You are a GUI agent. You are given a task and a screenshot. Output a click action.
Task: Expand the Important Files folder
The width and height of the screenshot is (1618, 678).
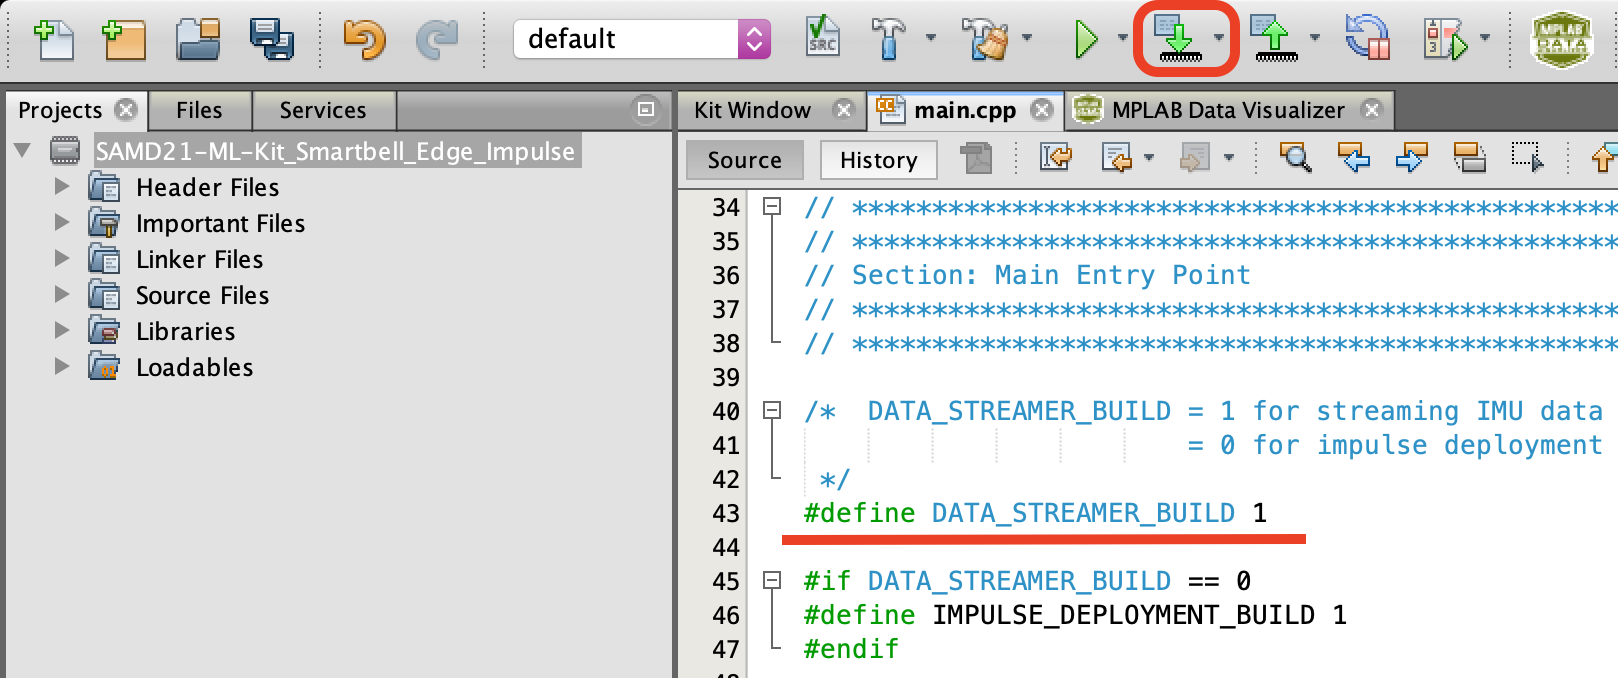pos(62,223)
